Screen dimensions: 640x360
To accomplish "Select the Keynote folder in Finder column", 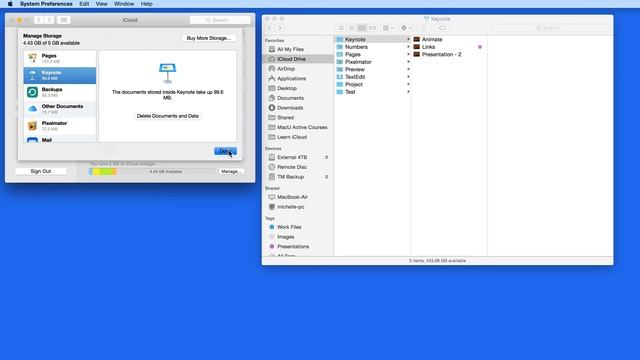I will [x=372, y=39].
